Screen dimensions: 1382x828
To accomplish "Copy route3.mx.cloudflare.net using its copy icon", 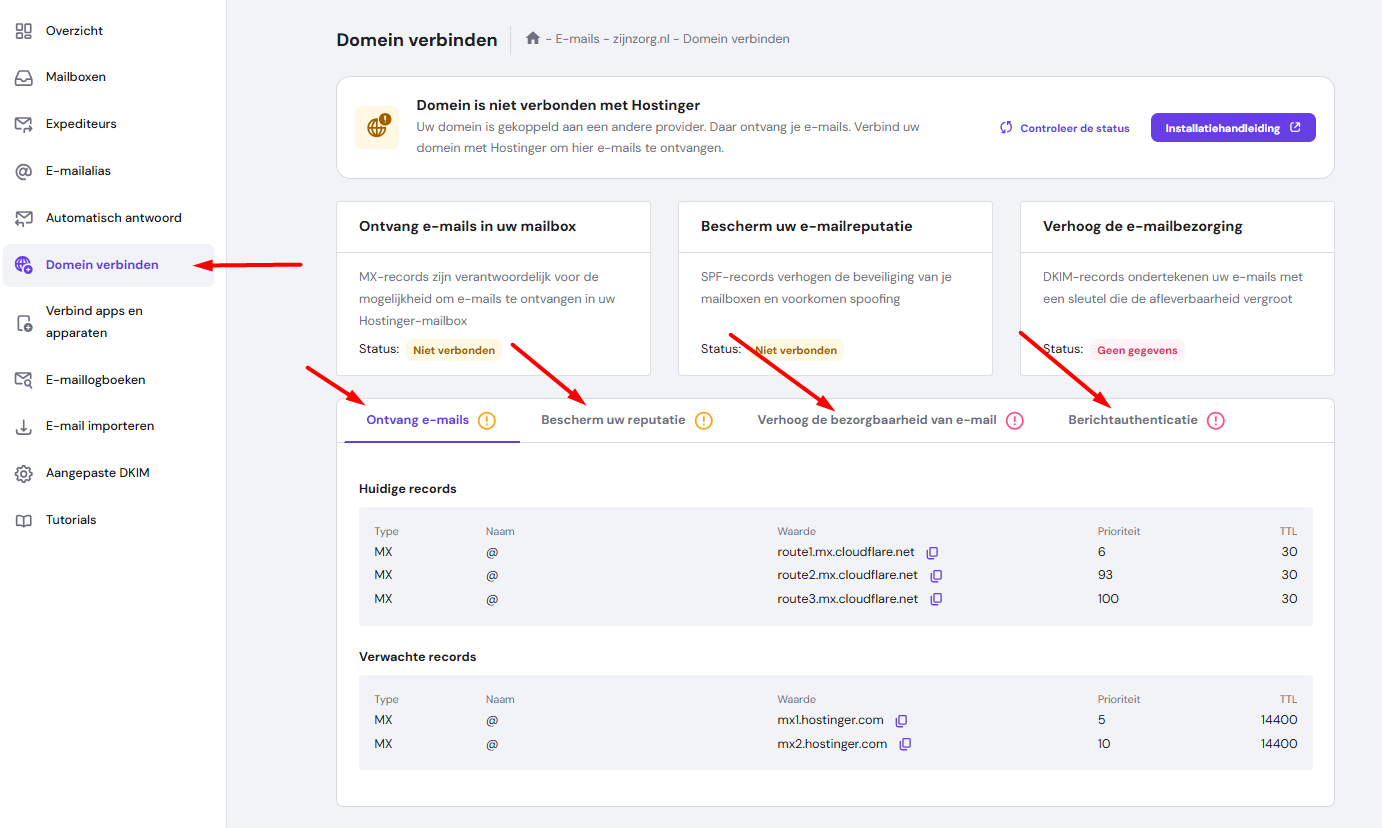I will click(x=936, y=598).
